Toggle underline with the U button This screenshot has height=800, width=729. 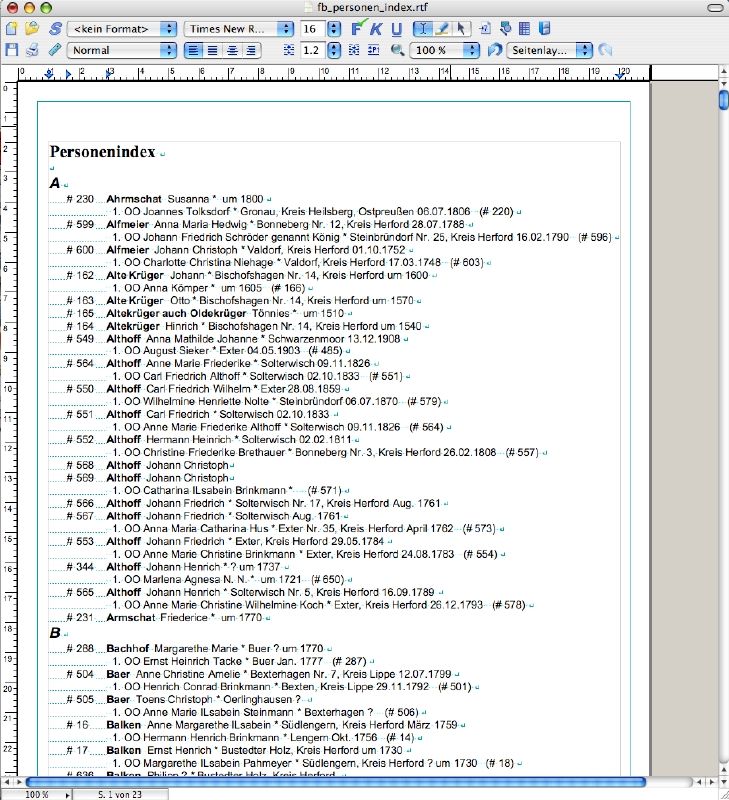click(x=397, y=28)
